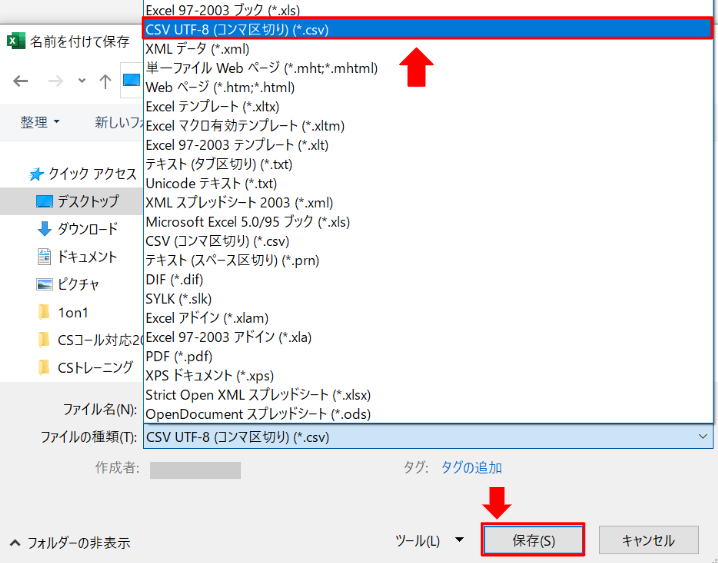Choose SYLK (*.slk) format

pos(428,298)
